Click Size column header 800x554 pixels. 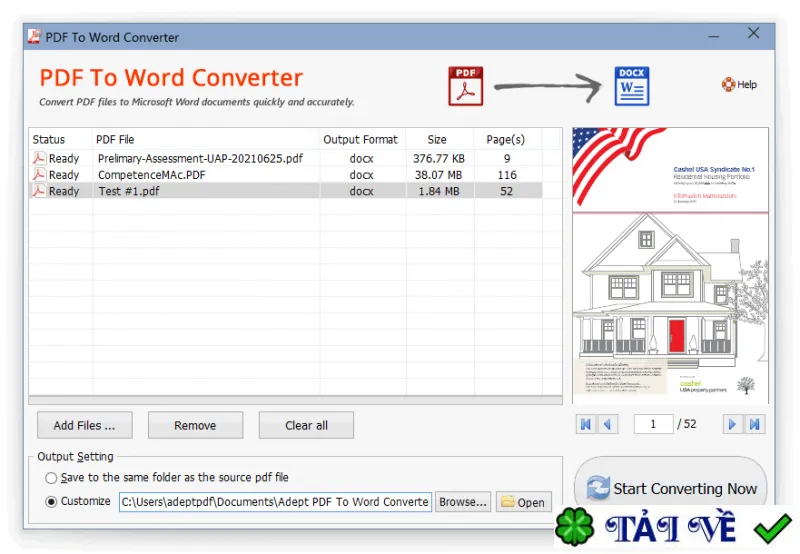point(437,139)
